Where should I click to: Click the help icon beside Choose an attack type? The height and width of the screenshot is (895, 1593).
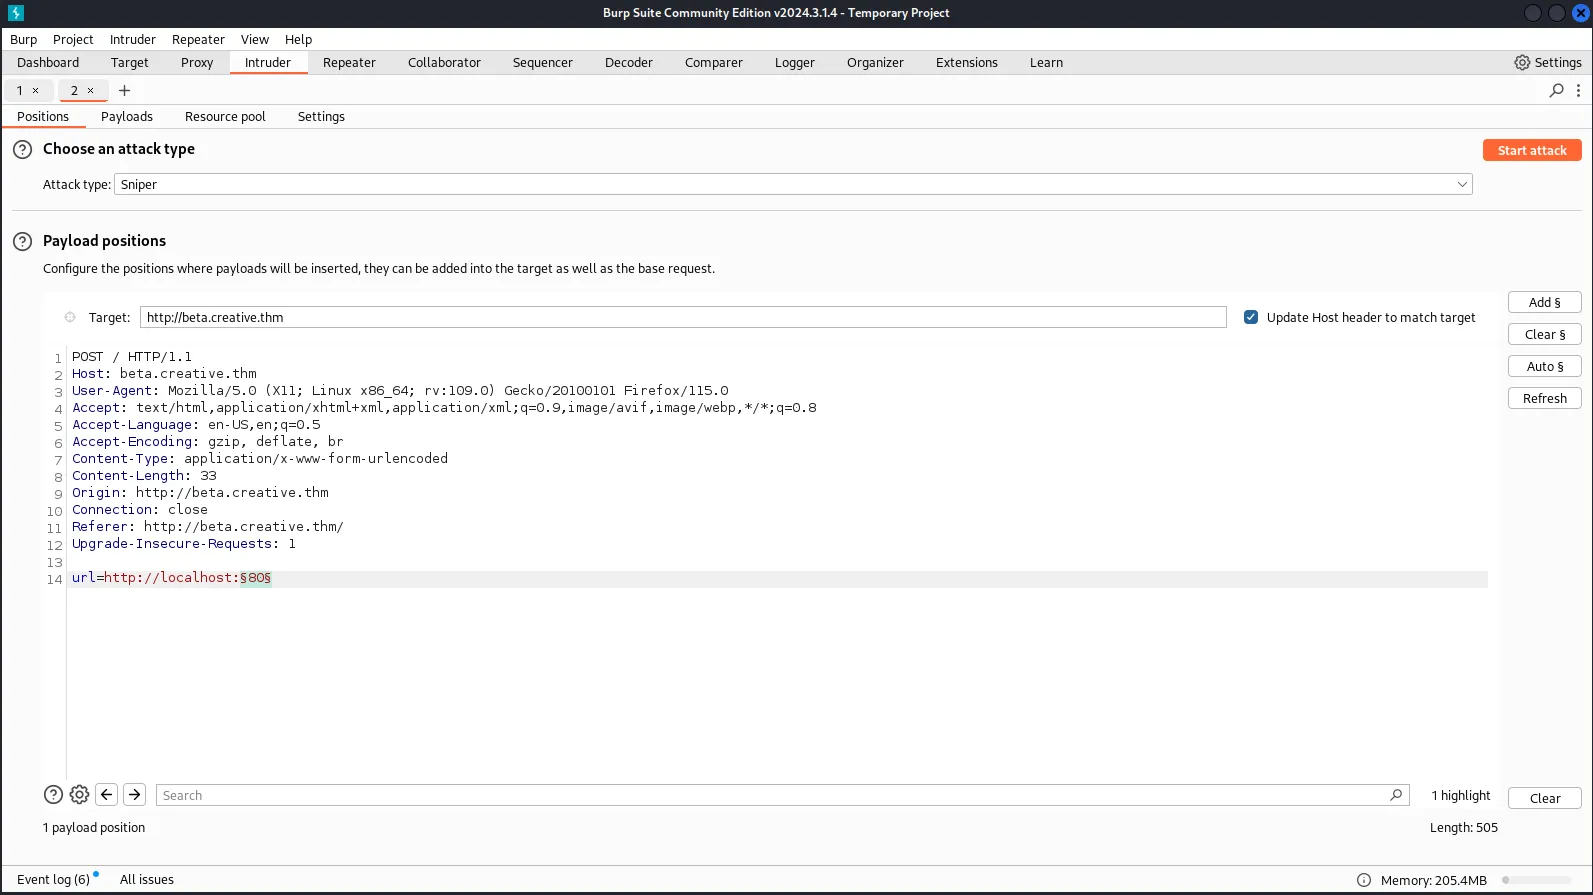[22, 150]
